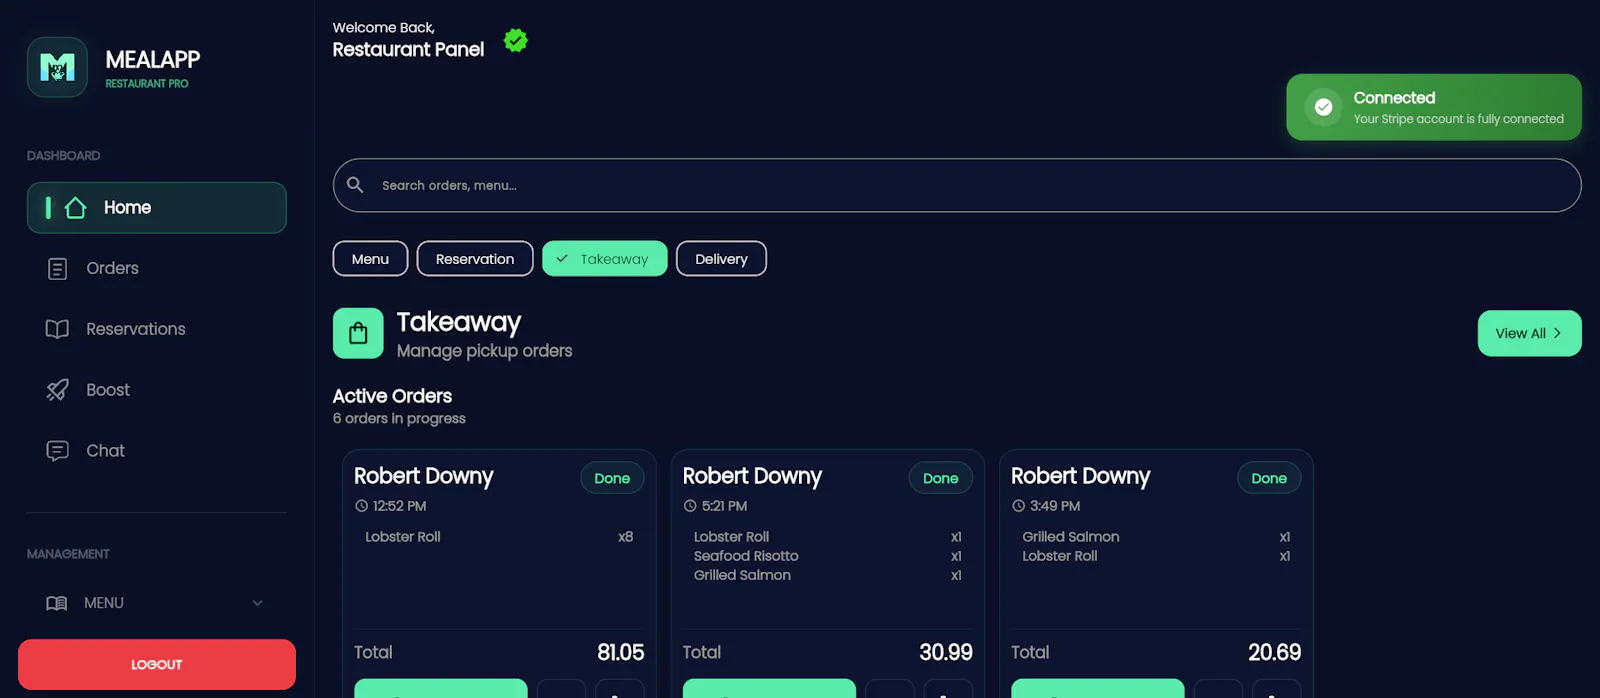Select the Delivery filter chip
The width and height of the screenshot is (1600, 698).
click(721, 259)
